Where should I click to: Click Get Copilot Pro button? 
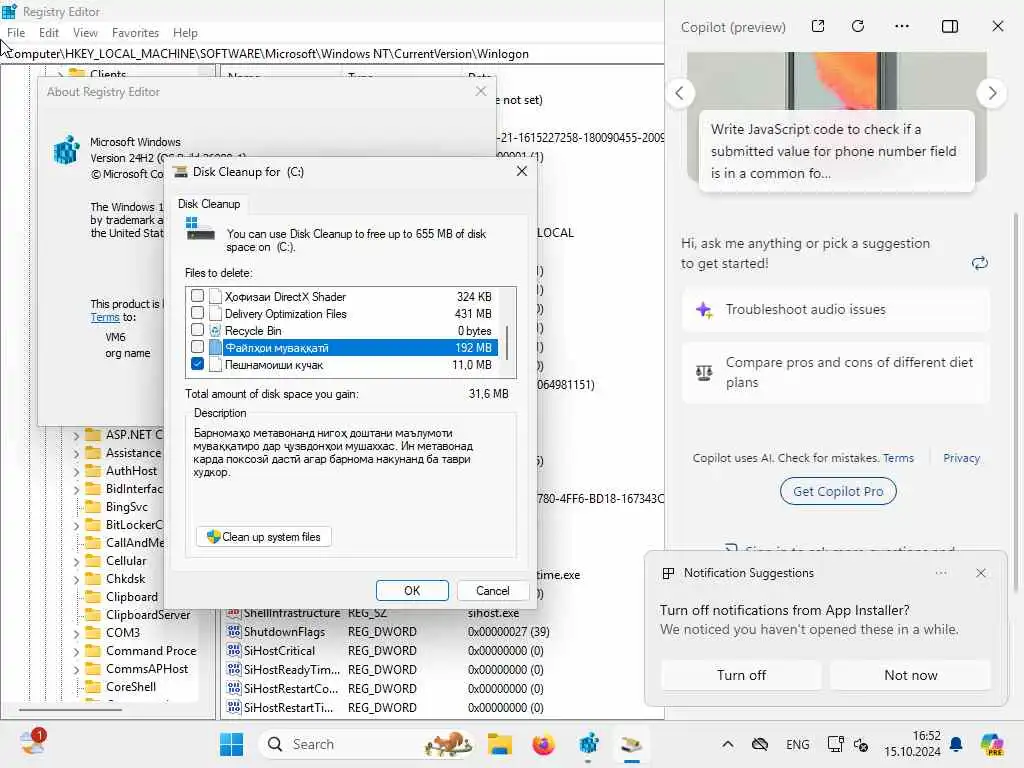coord(838,491)
